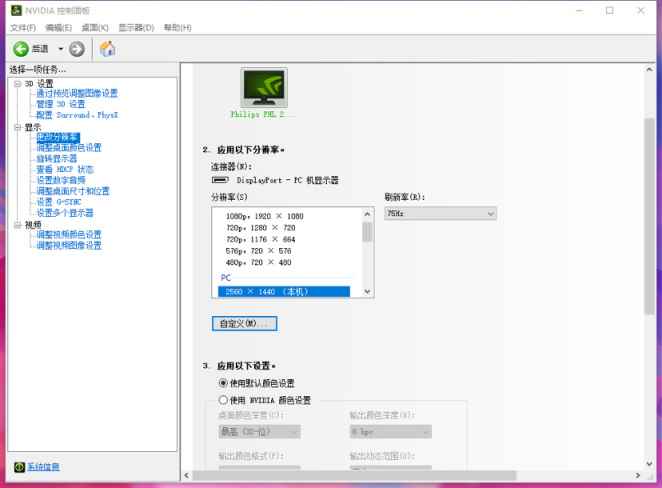Click the Home icon in toolbar
Viewport: 662px width, 488px height.
107,49
